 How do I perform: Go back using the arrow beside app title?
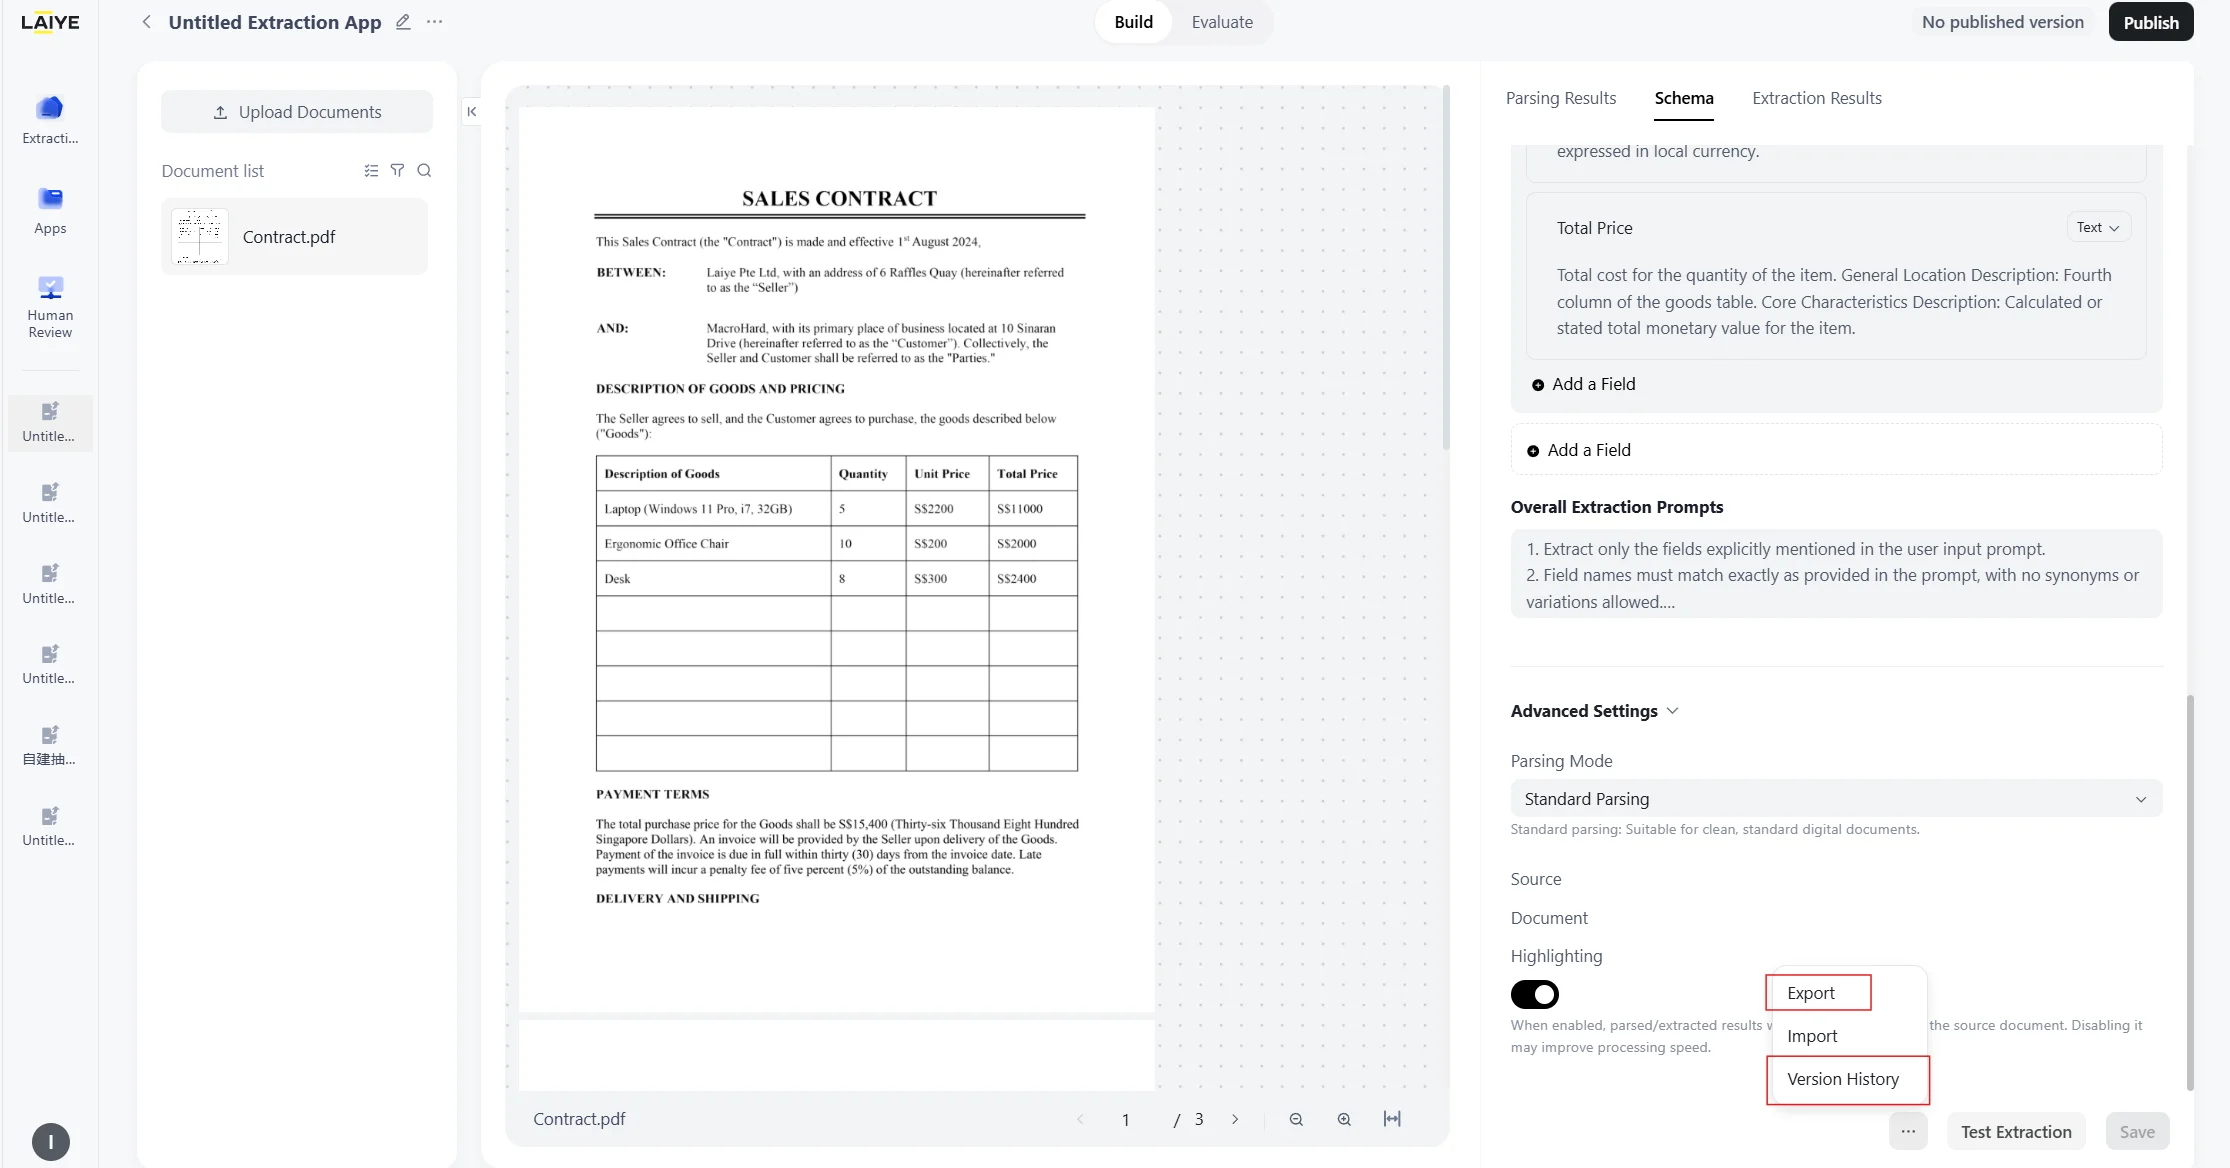coord(146,22)
